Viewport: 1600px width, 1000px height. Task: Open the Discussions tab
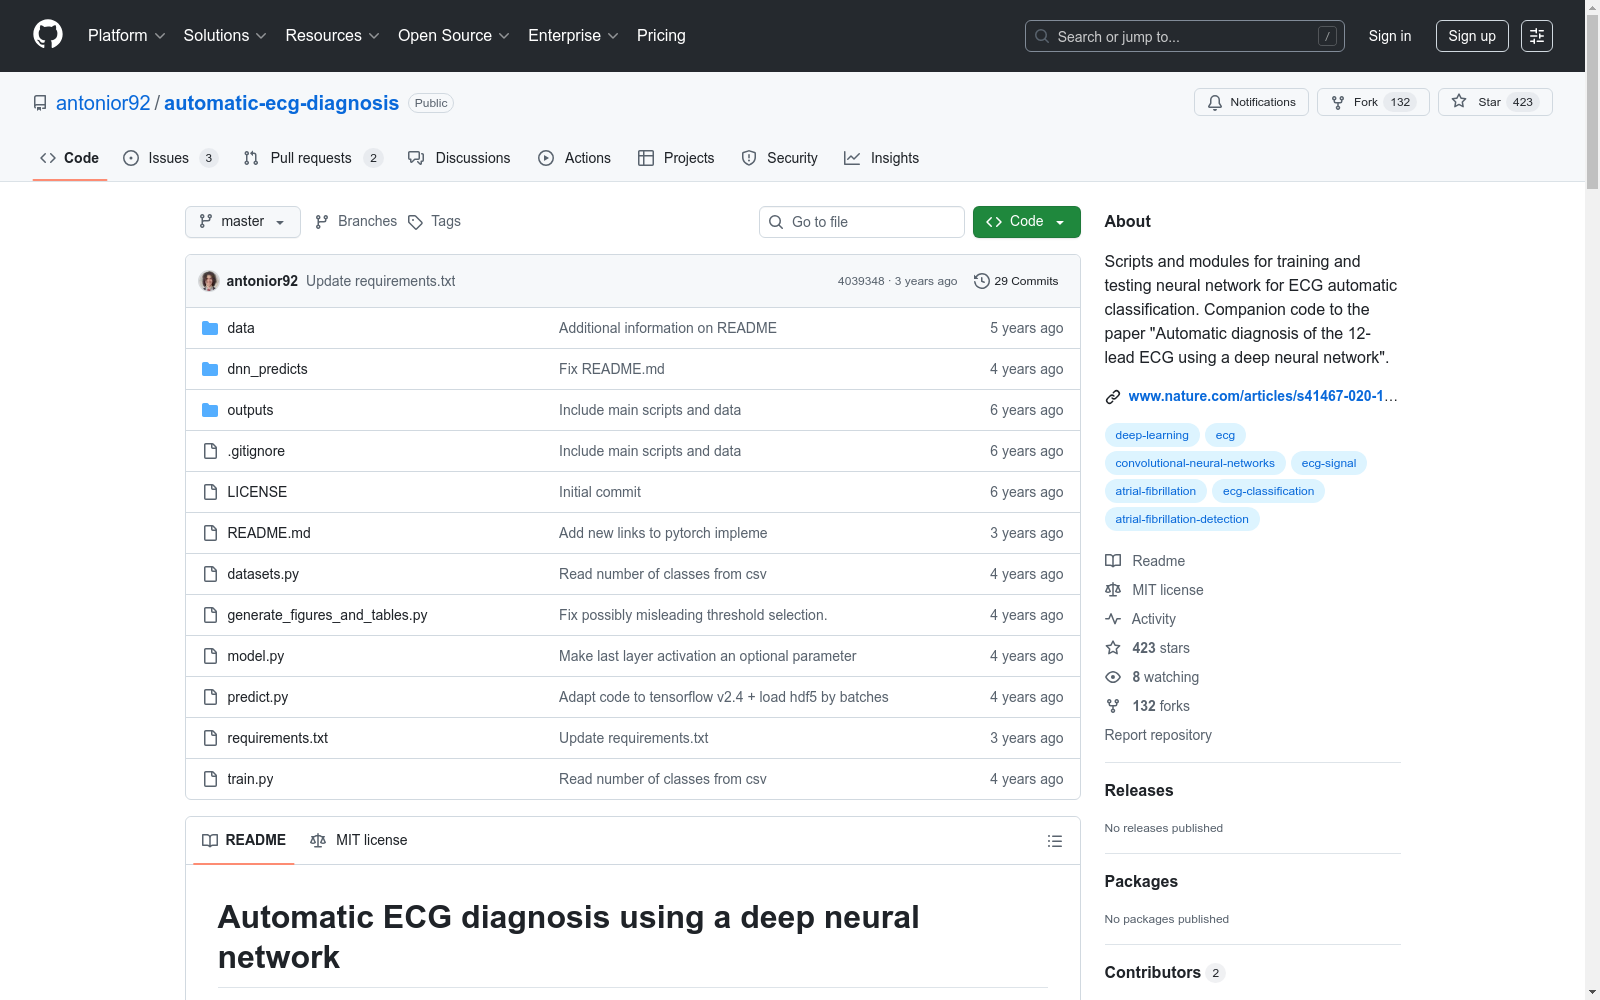tap(459, 158)
